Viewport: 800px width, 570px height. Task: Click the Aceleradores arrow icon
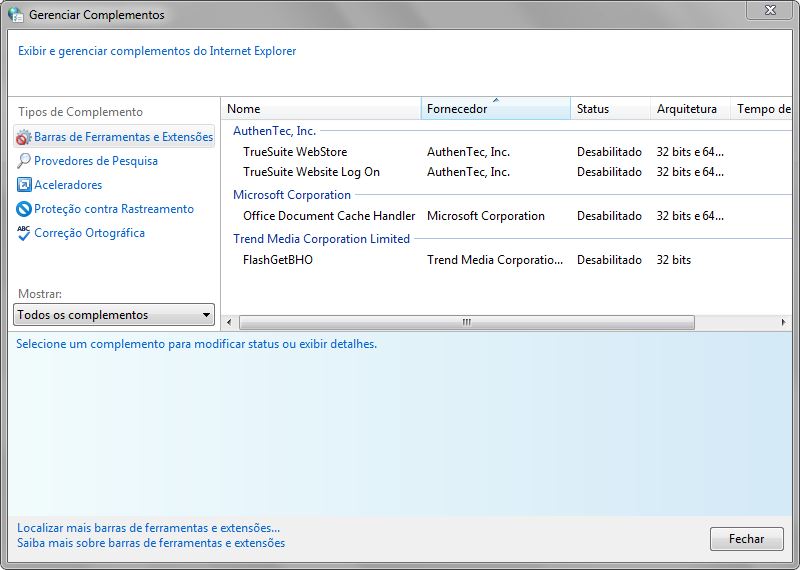(24, 185)
